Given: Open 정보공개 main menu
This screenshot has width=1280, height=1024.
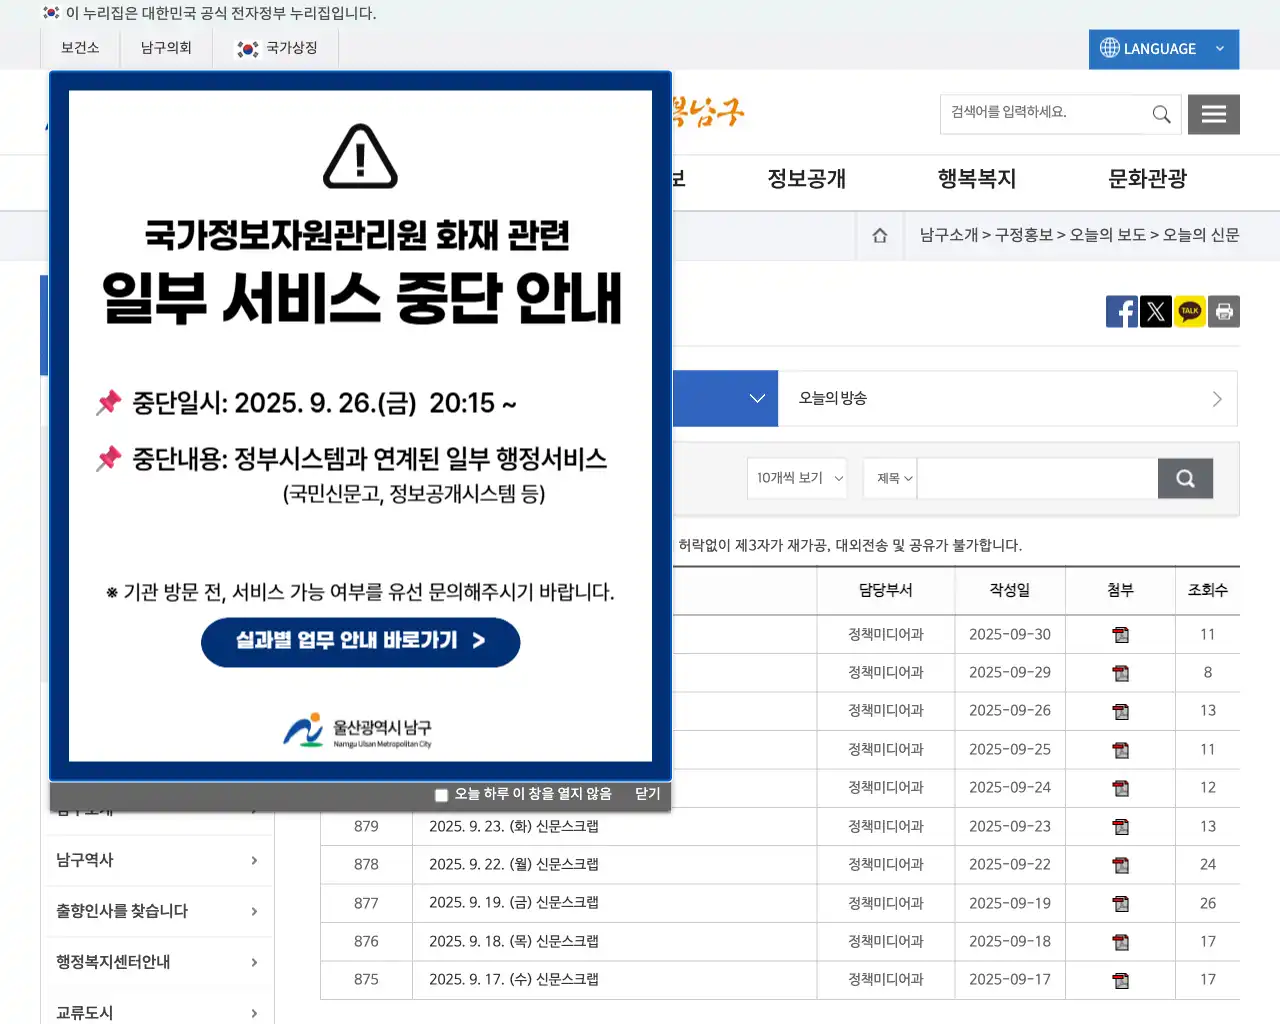Looking at the screenshot, I should click(807, 179).
